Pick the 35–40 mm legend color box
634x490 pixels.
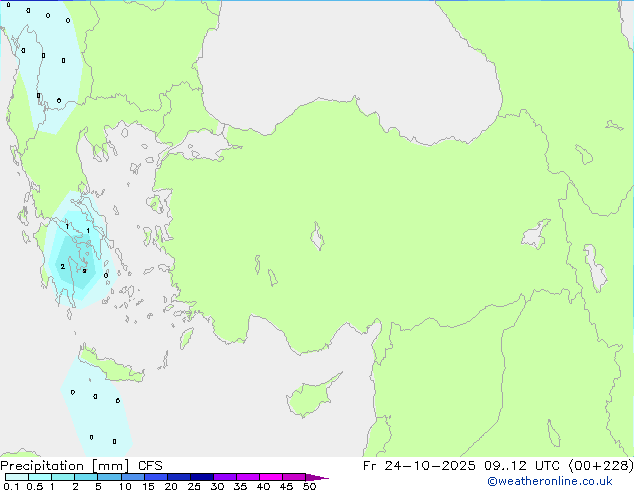[x=248, y=477]
